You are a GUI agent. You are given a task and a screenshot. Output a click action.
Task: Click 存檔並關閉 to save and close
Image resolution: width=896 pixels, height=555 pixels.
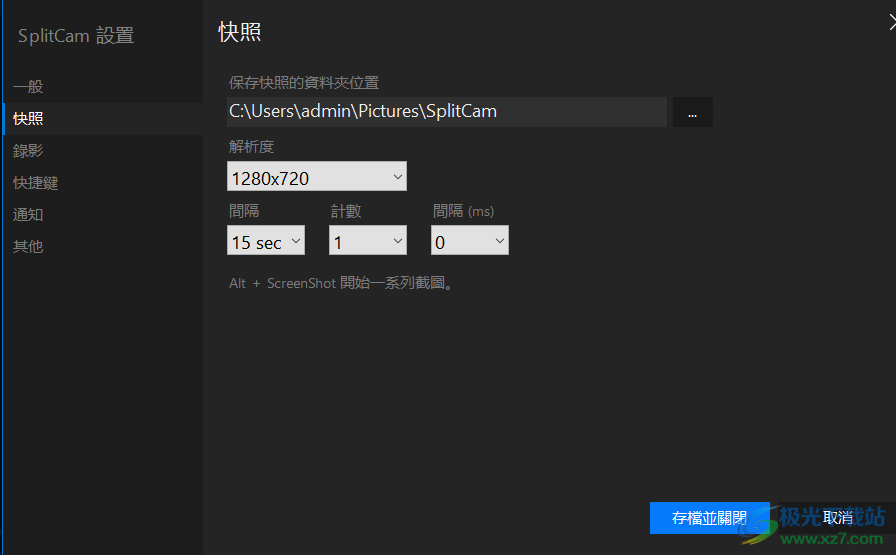(710, 518)
